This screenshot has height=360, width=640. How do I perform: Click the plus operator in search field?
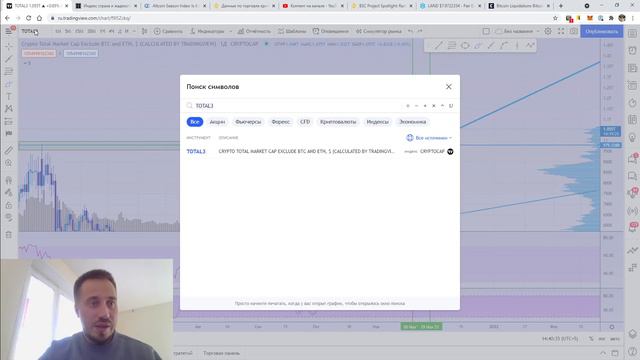point(425,106)
